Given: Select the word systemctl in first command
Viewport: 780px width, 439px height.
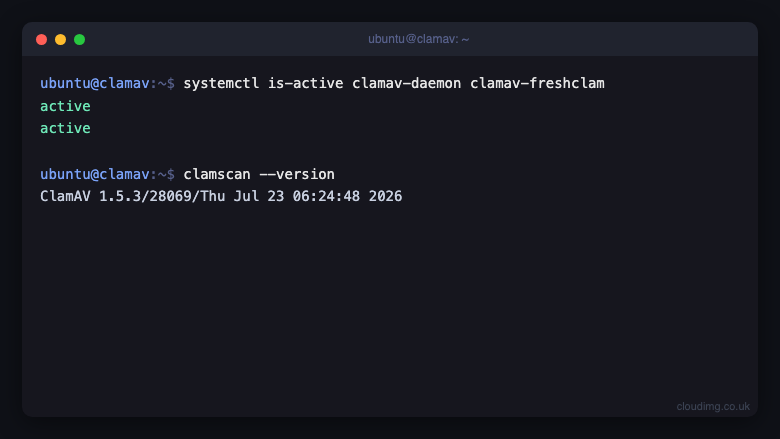Looking at the screenshot, I should [x=221, y=83].
